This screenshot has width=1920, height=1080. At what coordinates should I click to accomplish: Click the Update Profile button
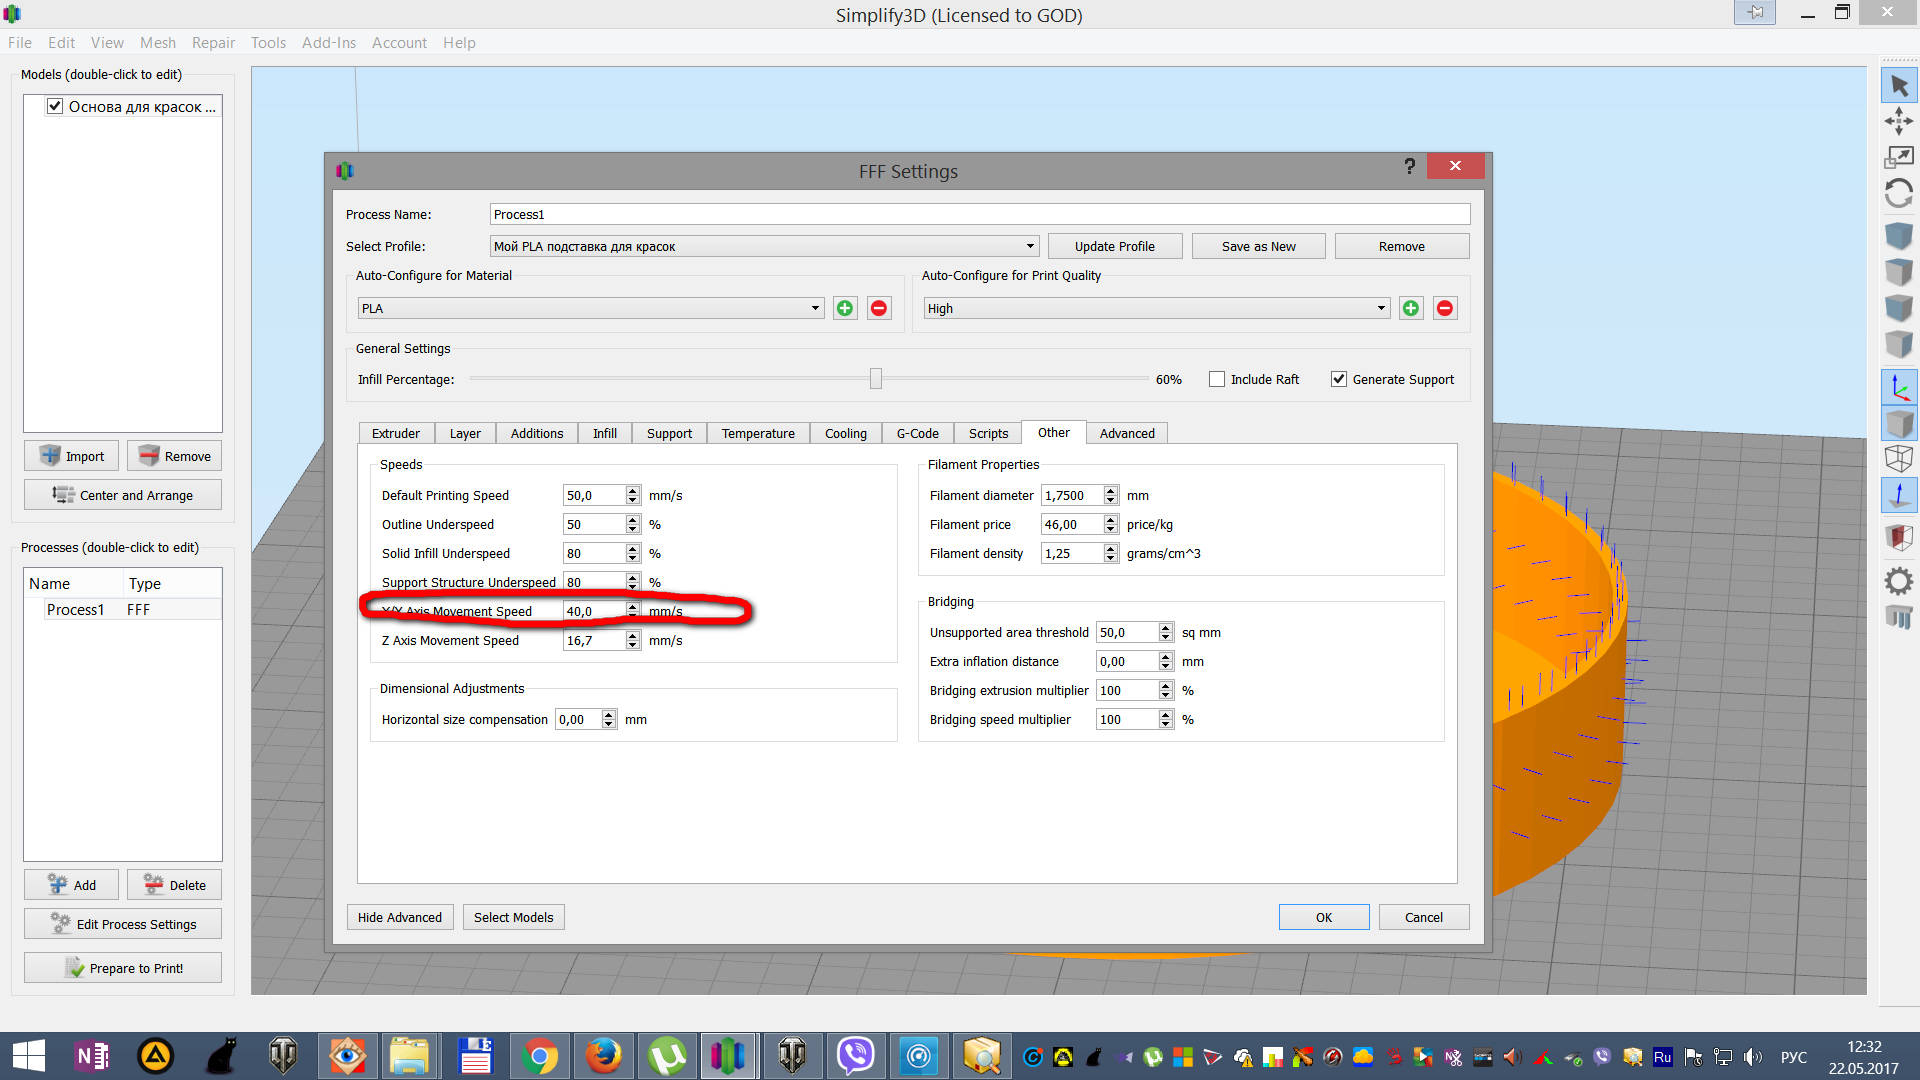coord(1114,246)
